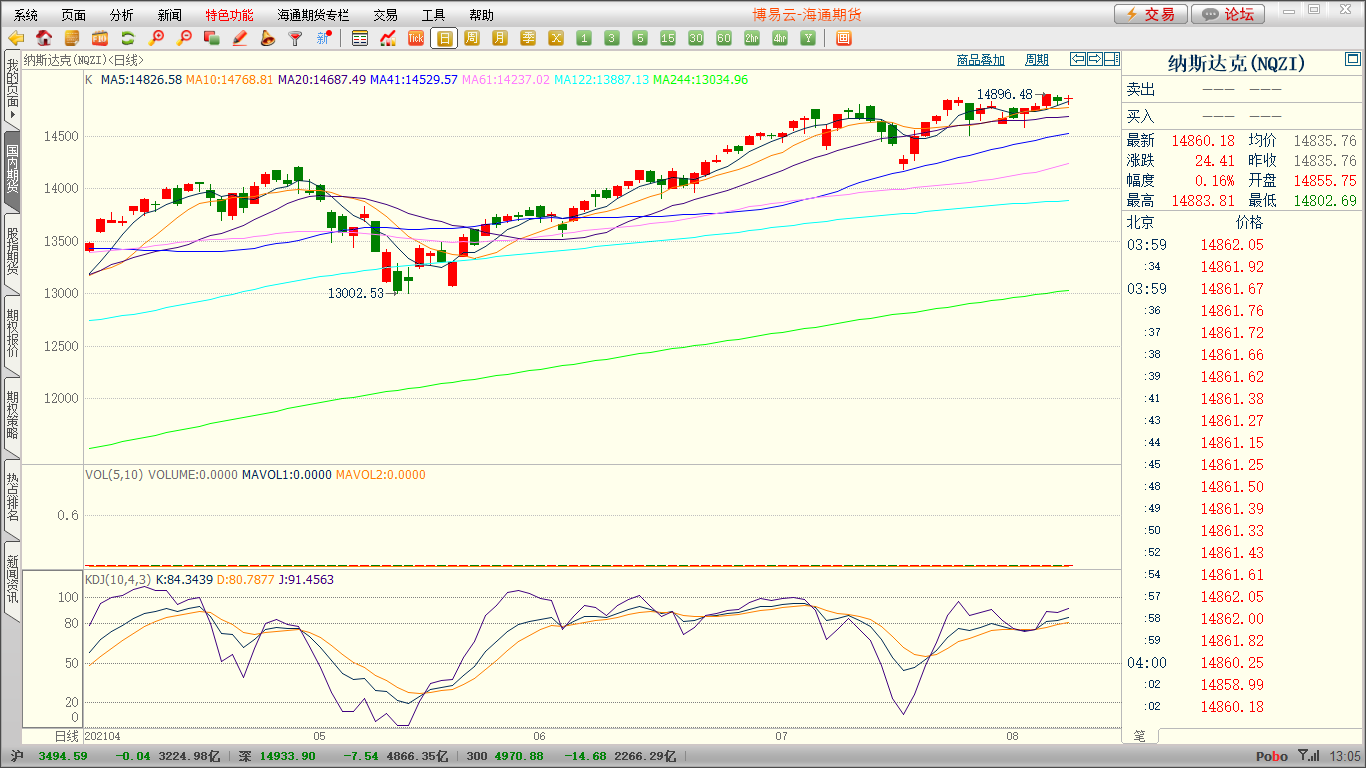This screenshot has width=1366, height=768.
Task: Open the 帮助 menu
Action: click(x=481, y=15)
